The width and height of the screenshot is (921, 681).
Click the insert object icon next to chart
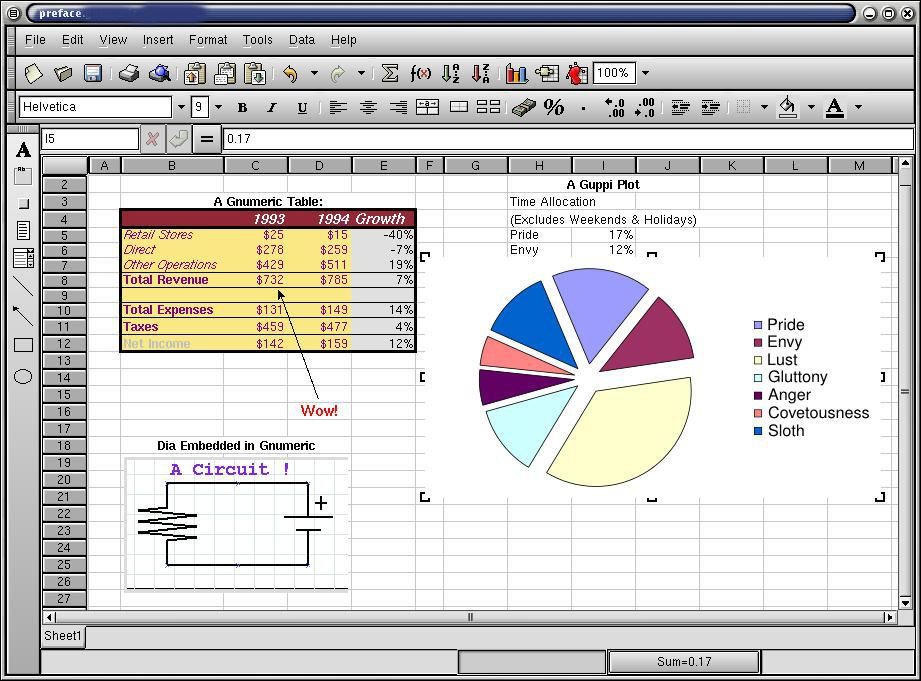[547, 73]
